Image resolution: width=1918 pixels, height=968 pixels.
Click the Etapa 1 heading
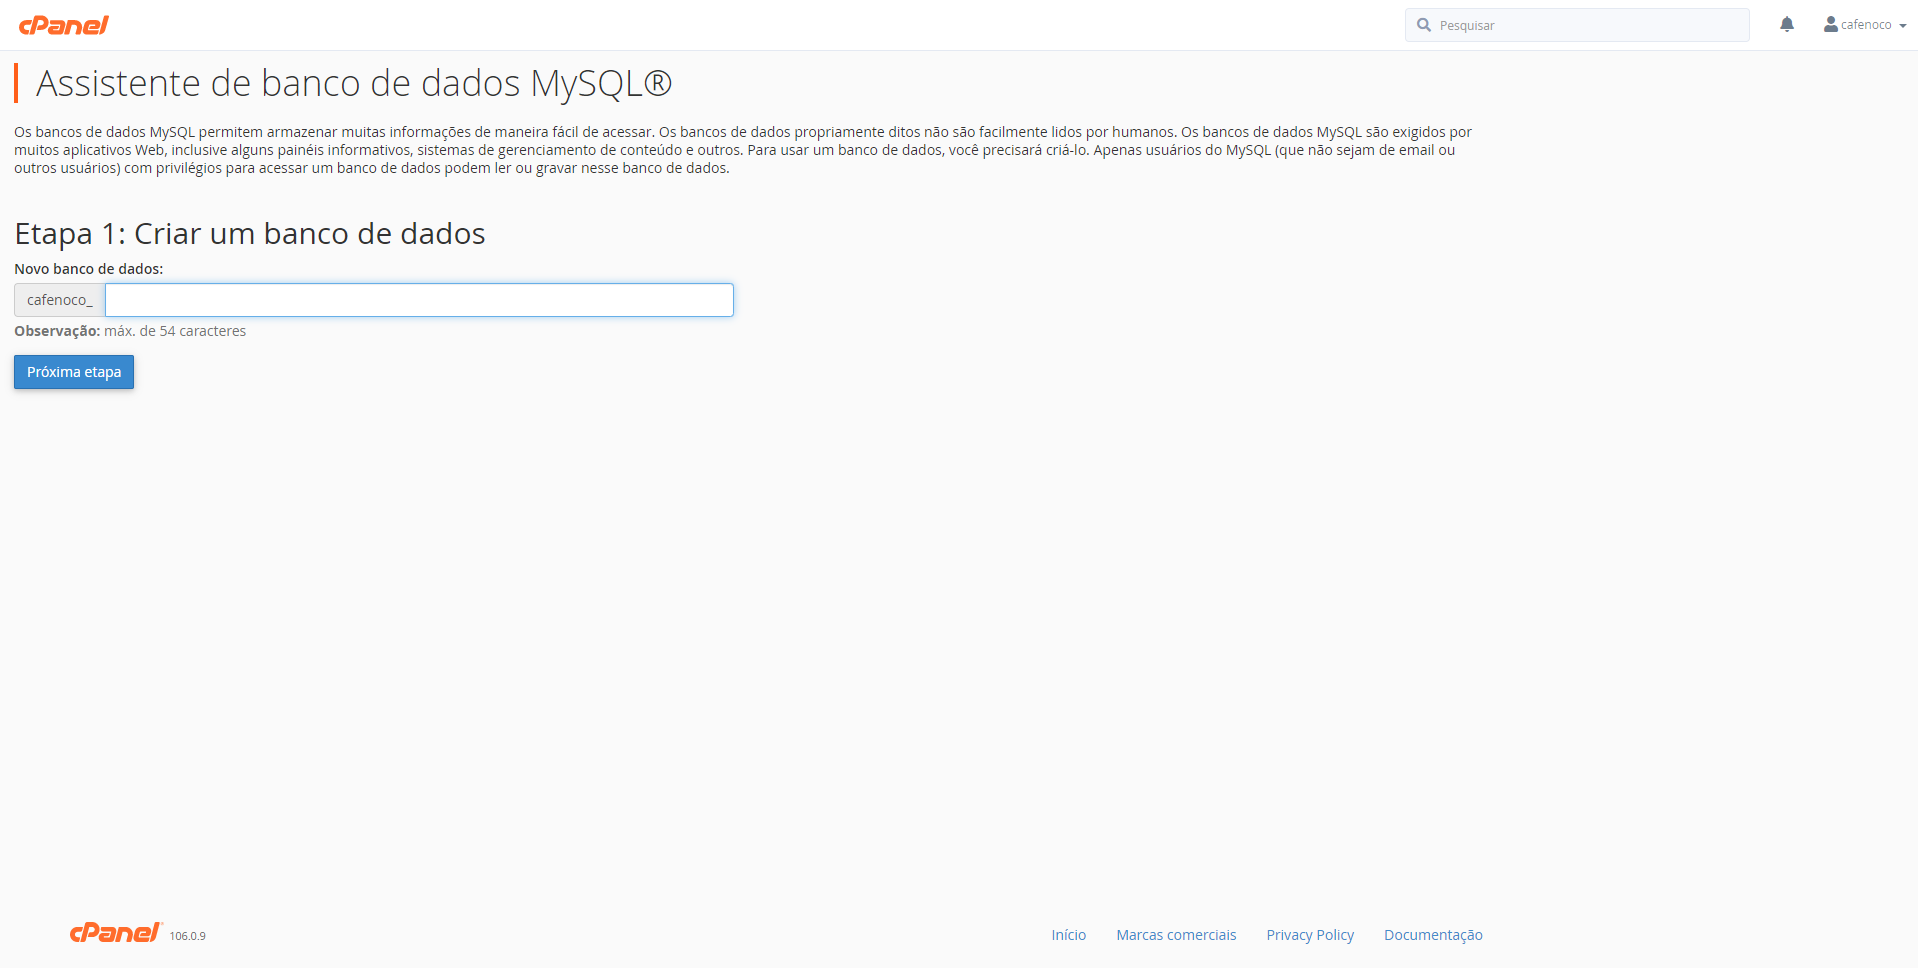tap(250, 233)
